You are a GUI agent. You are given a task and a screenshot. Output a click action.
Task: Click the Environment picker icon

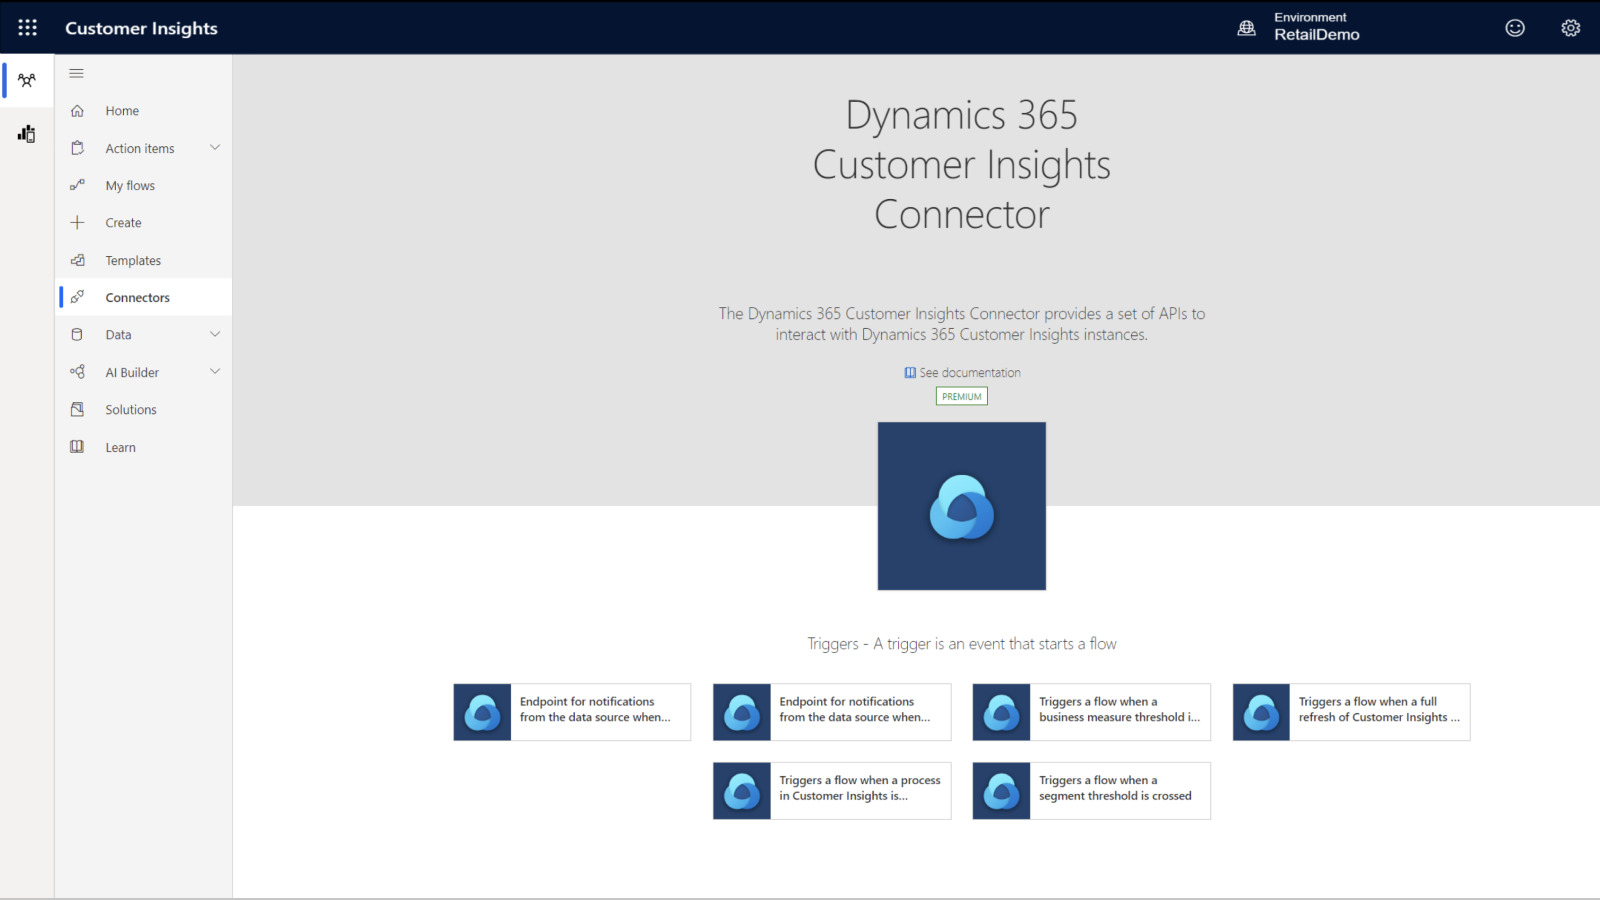(1246, 28)
